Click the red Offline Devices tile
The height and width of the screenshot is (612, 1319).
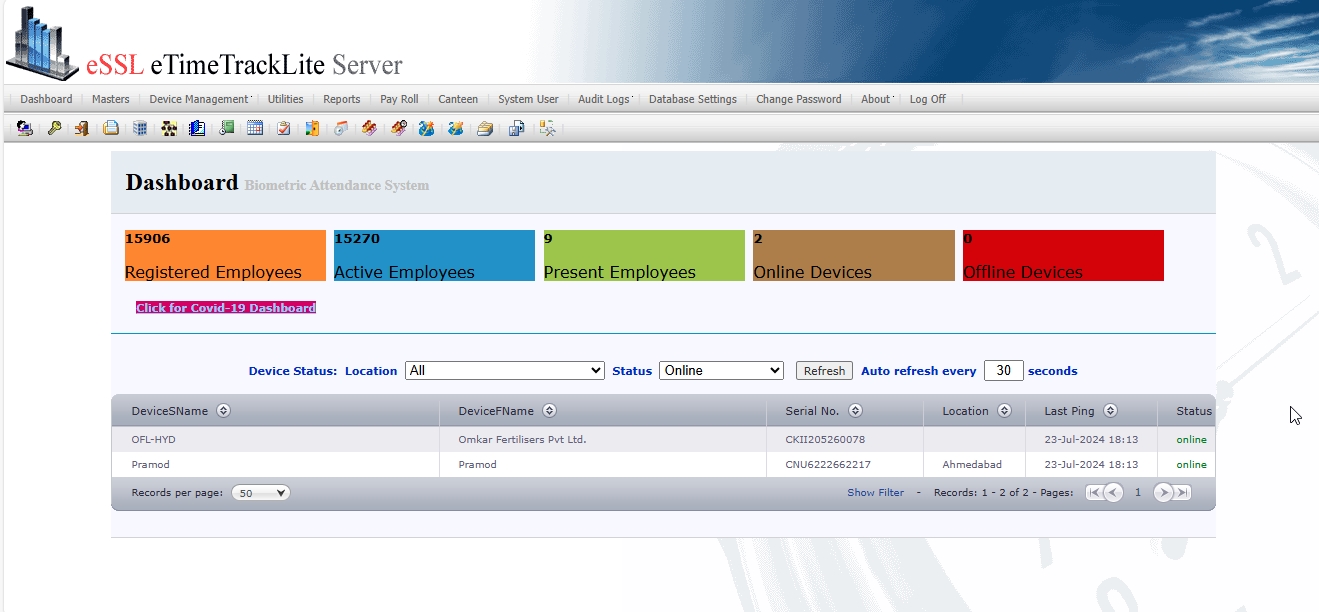[x=1063, y=255]
